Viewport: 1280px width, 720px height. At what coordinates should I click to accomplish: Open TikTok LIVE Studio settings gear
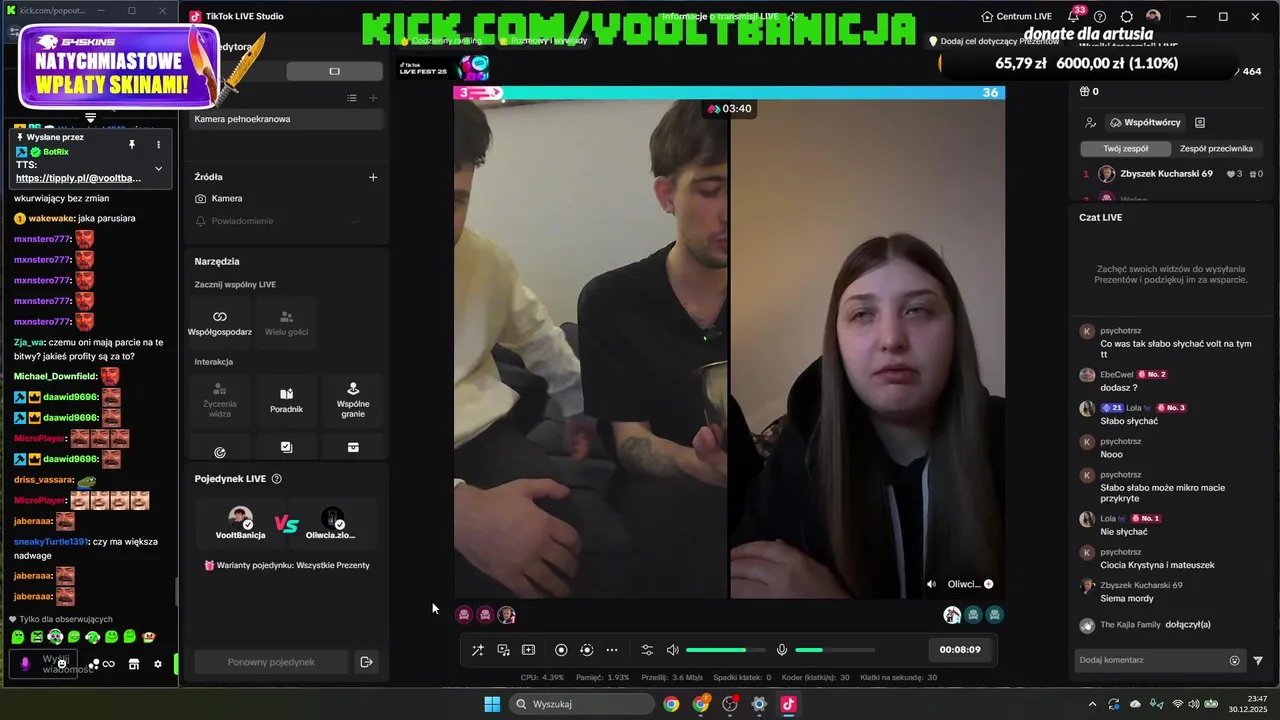click(1127, 17)
